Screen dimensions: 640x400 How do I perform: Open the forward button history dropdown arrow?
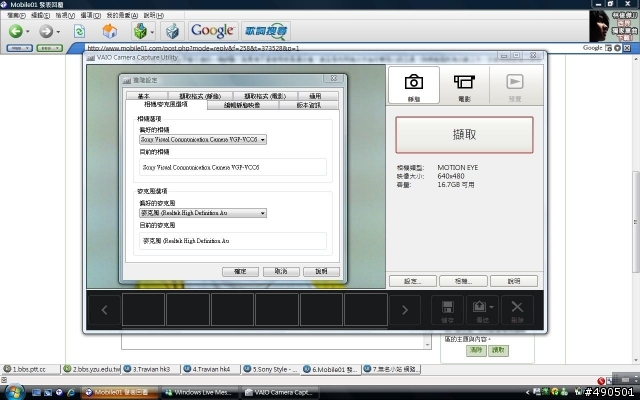[x=58, y=31]
